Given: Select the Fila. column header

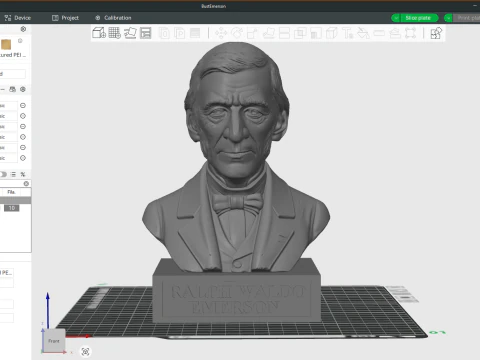Looking at the screenshot, I should click(12, 192).
